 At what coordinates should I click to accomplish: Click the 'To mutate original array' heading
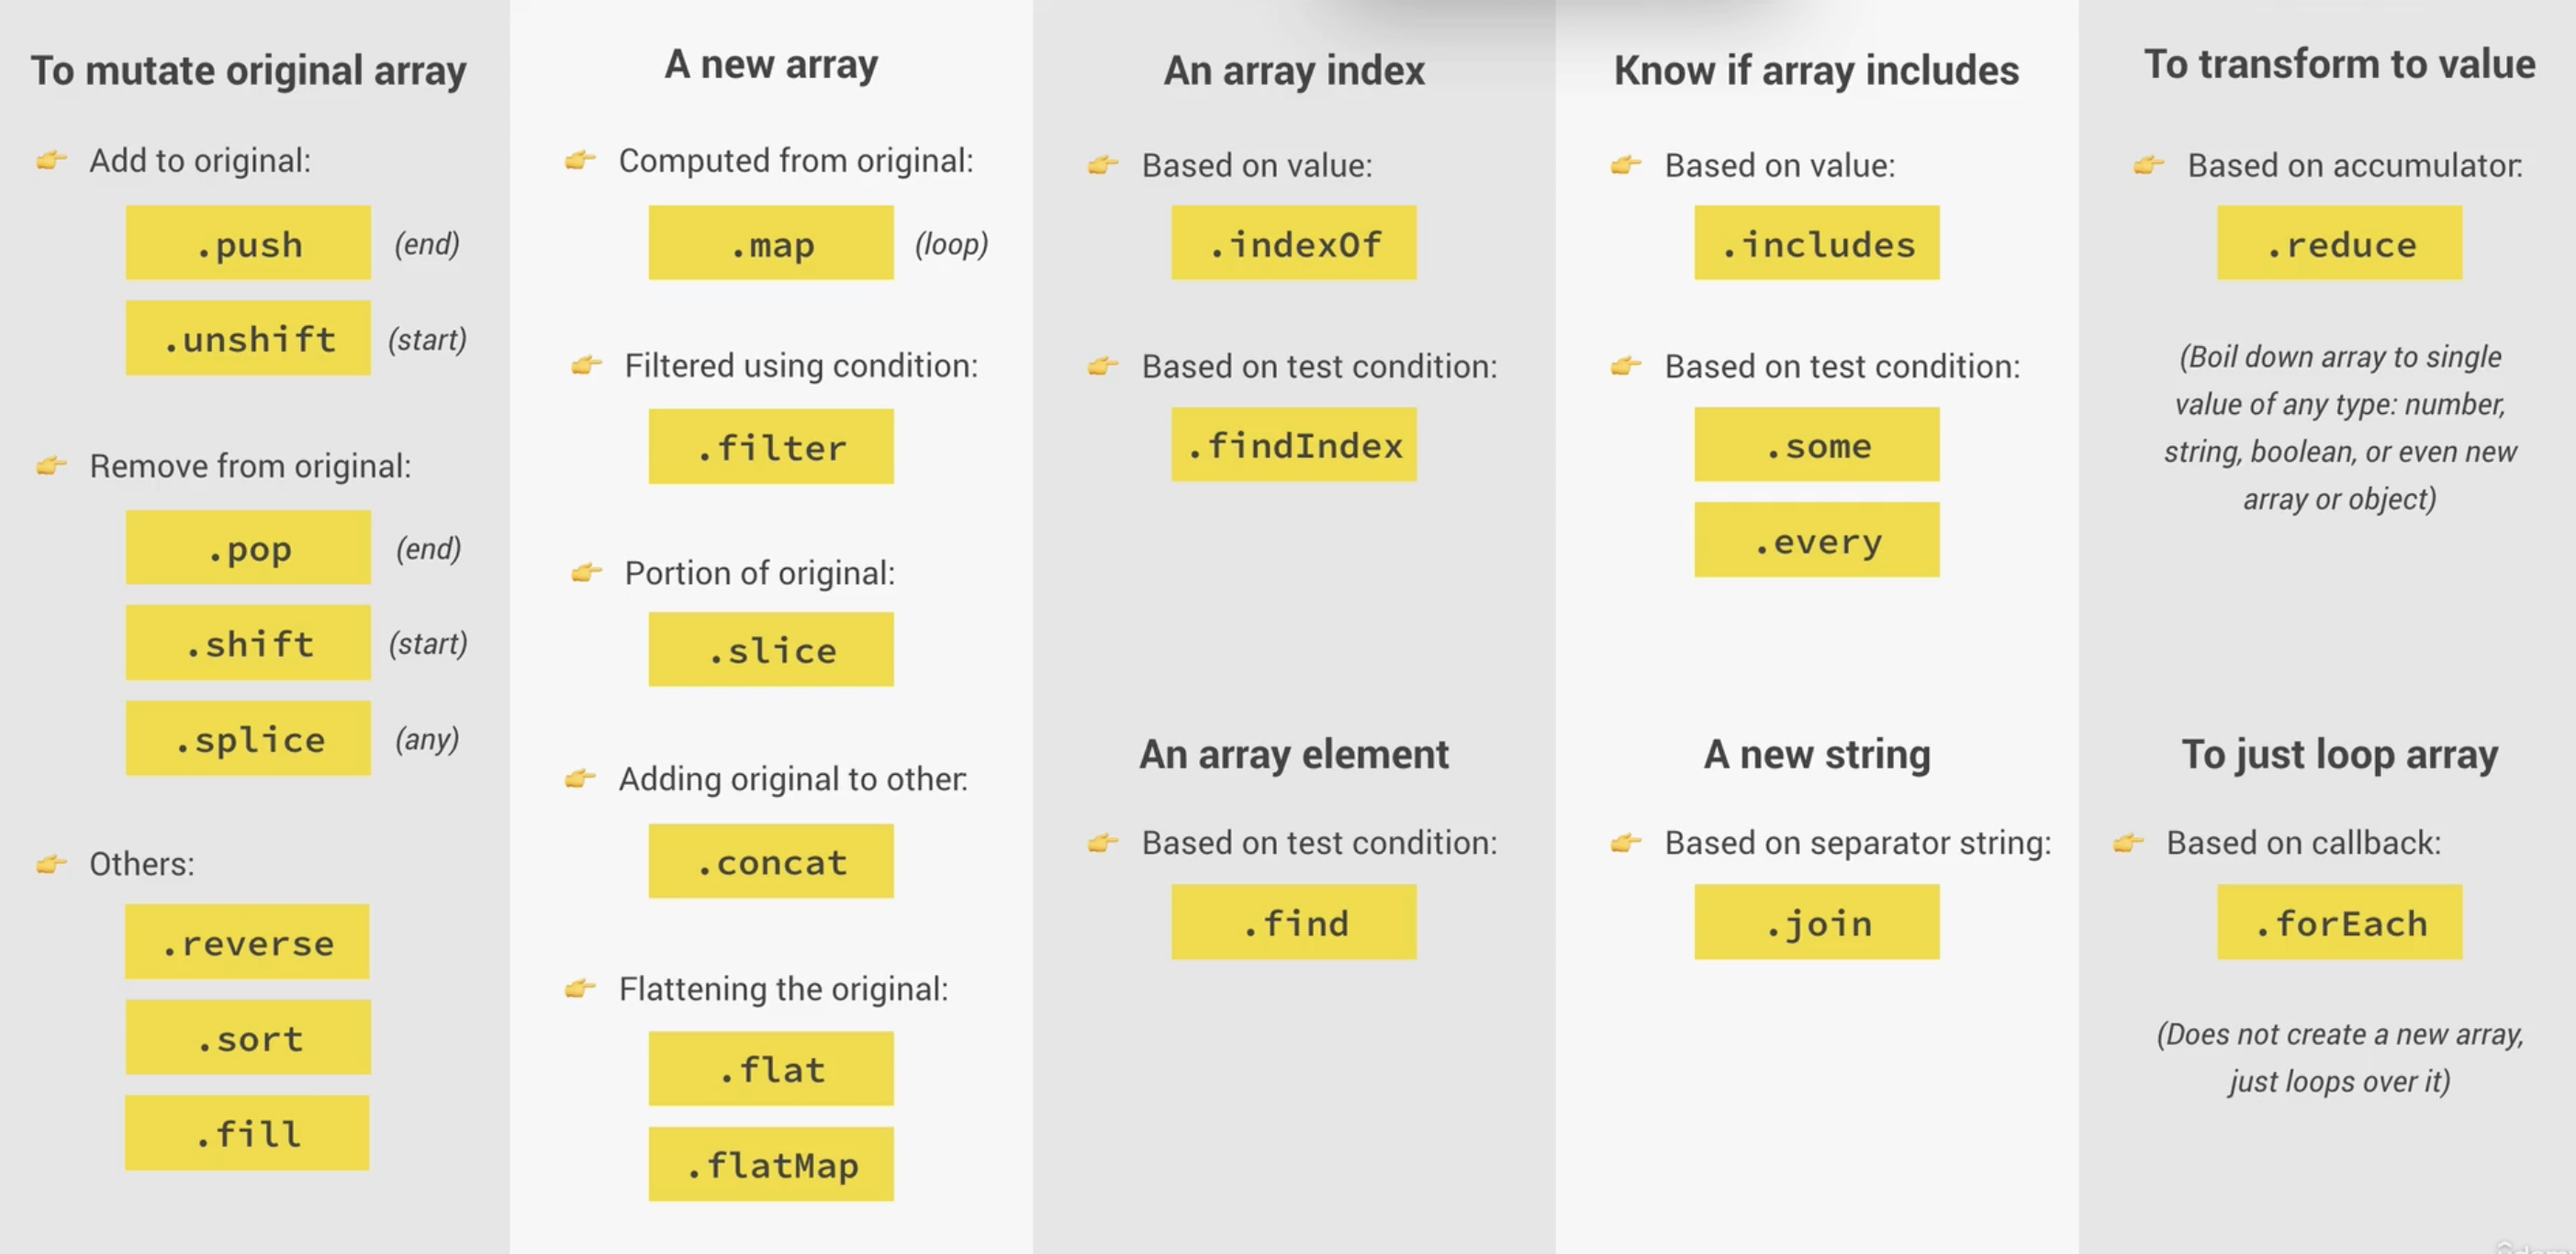(248, 70)
